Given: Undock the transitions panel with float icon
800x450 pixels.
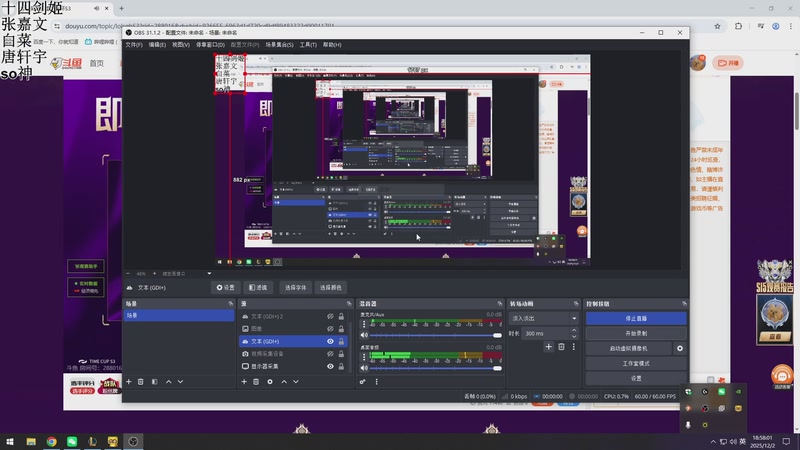Looking at the screenshot, I should point(576,304).
